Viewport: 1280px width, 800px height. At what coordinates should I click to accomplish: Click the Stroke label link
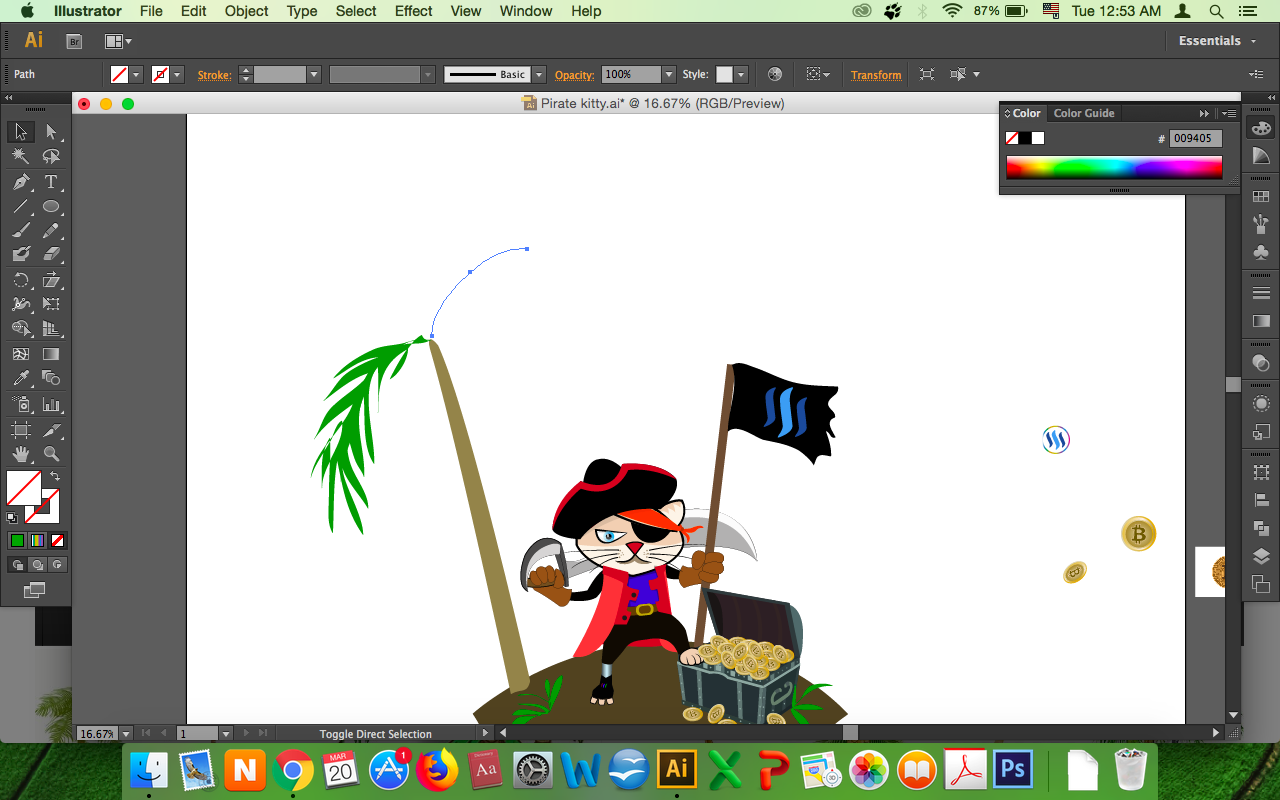(214, 75)
